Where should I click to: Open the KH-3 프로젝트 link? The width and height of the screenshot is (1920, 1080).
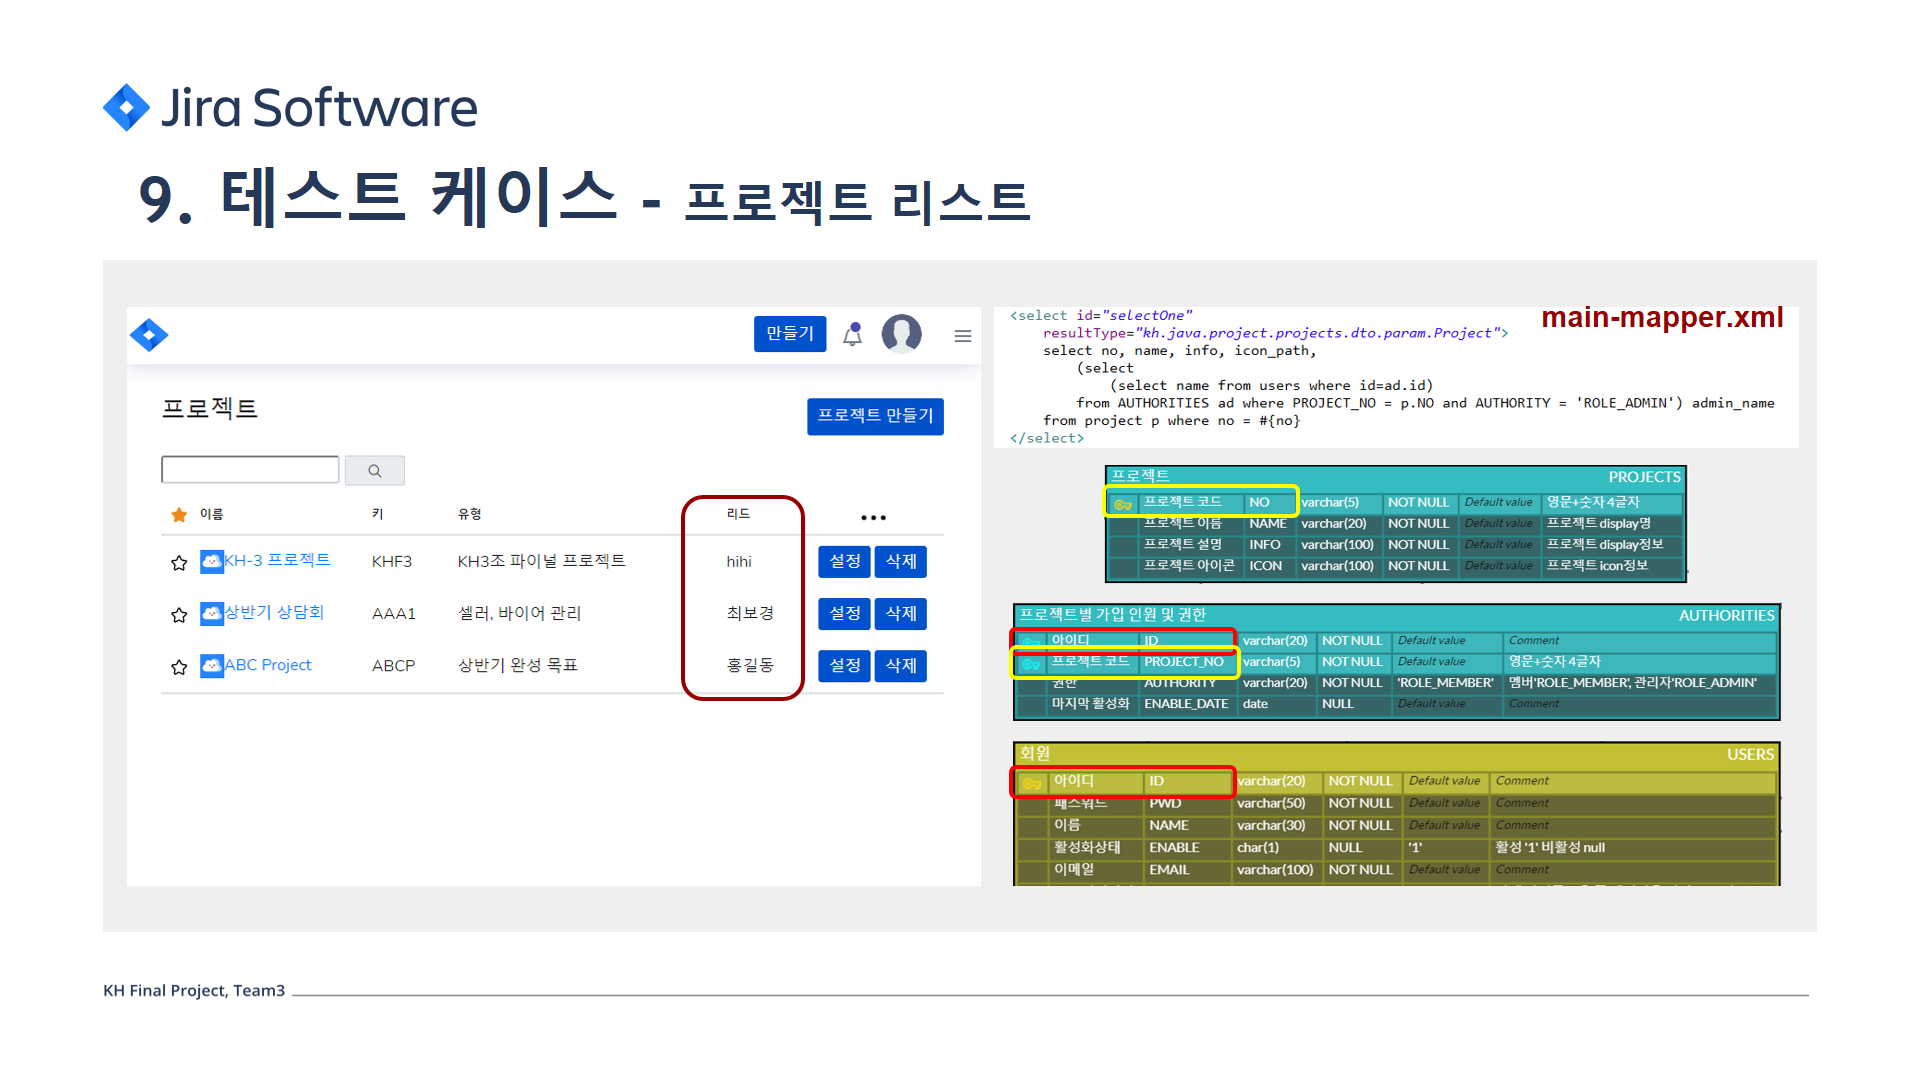pos(277,561)
